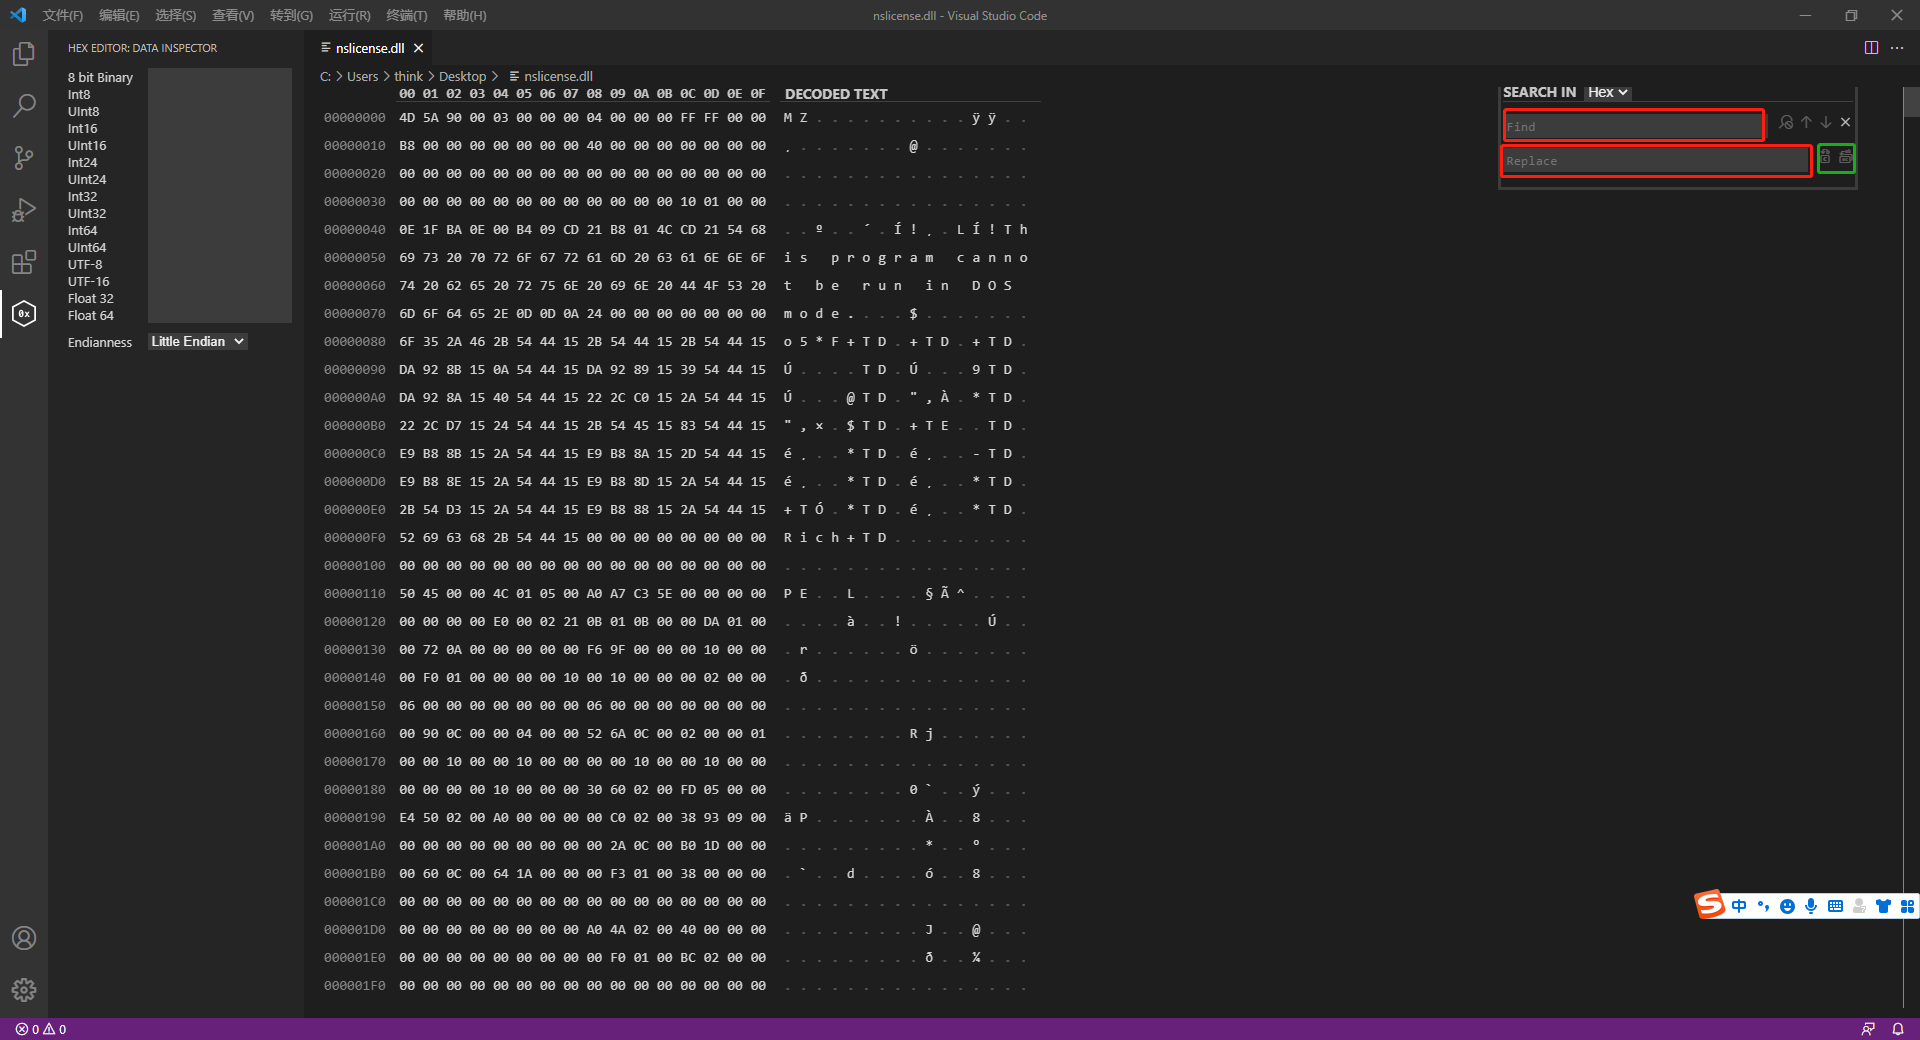Open the Run and Debug view
The height and width of the screenshot is (1040, 1920).
pos(24,209)
